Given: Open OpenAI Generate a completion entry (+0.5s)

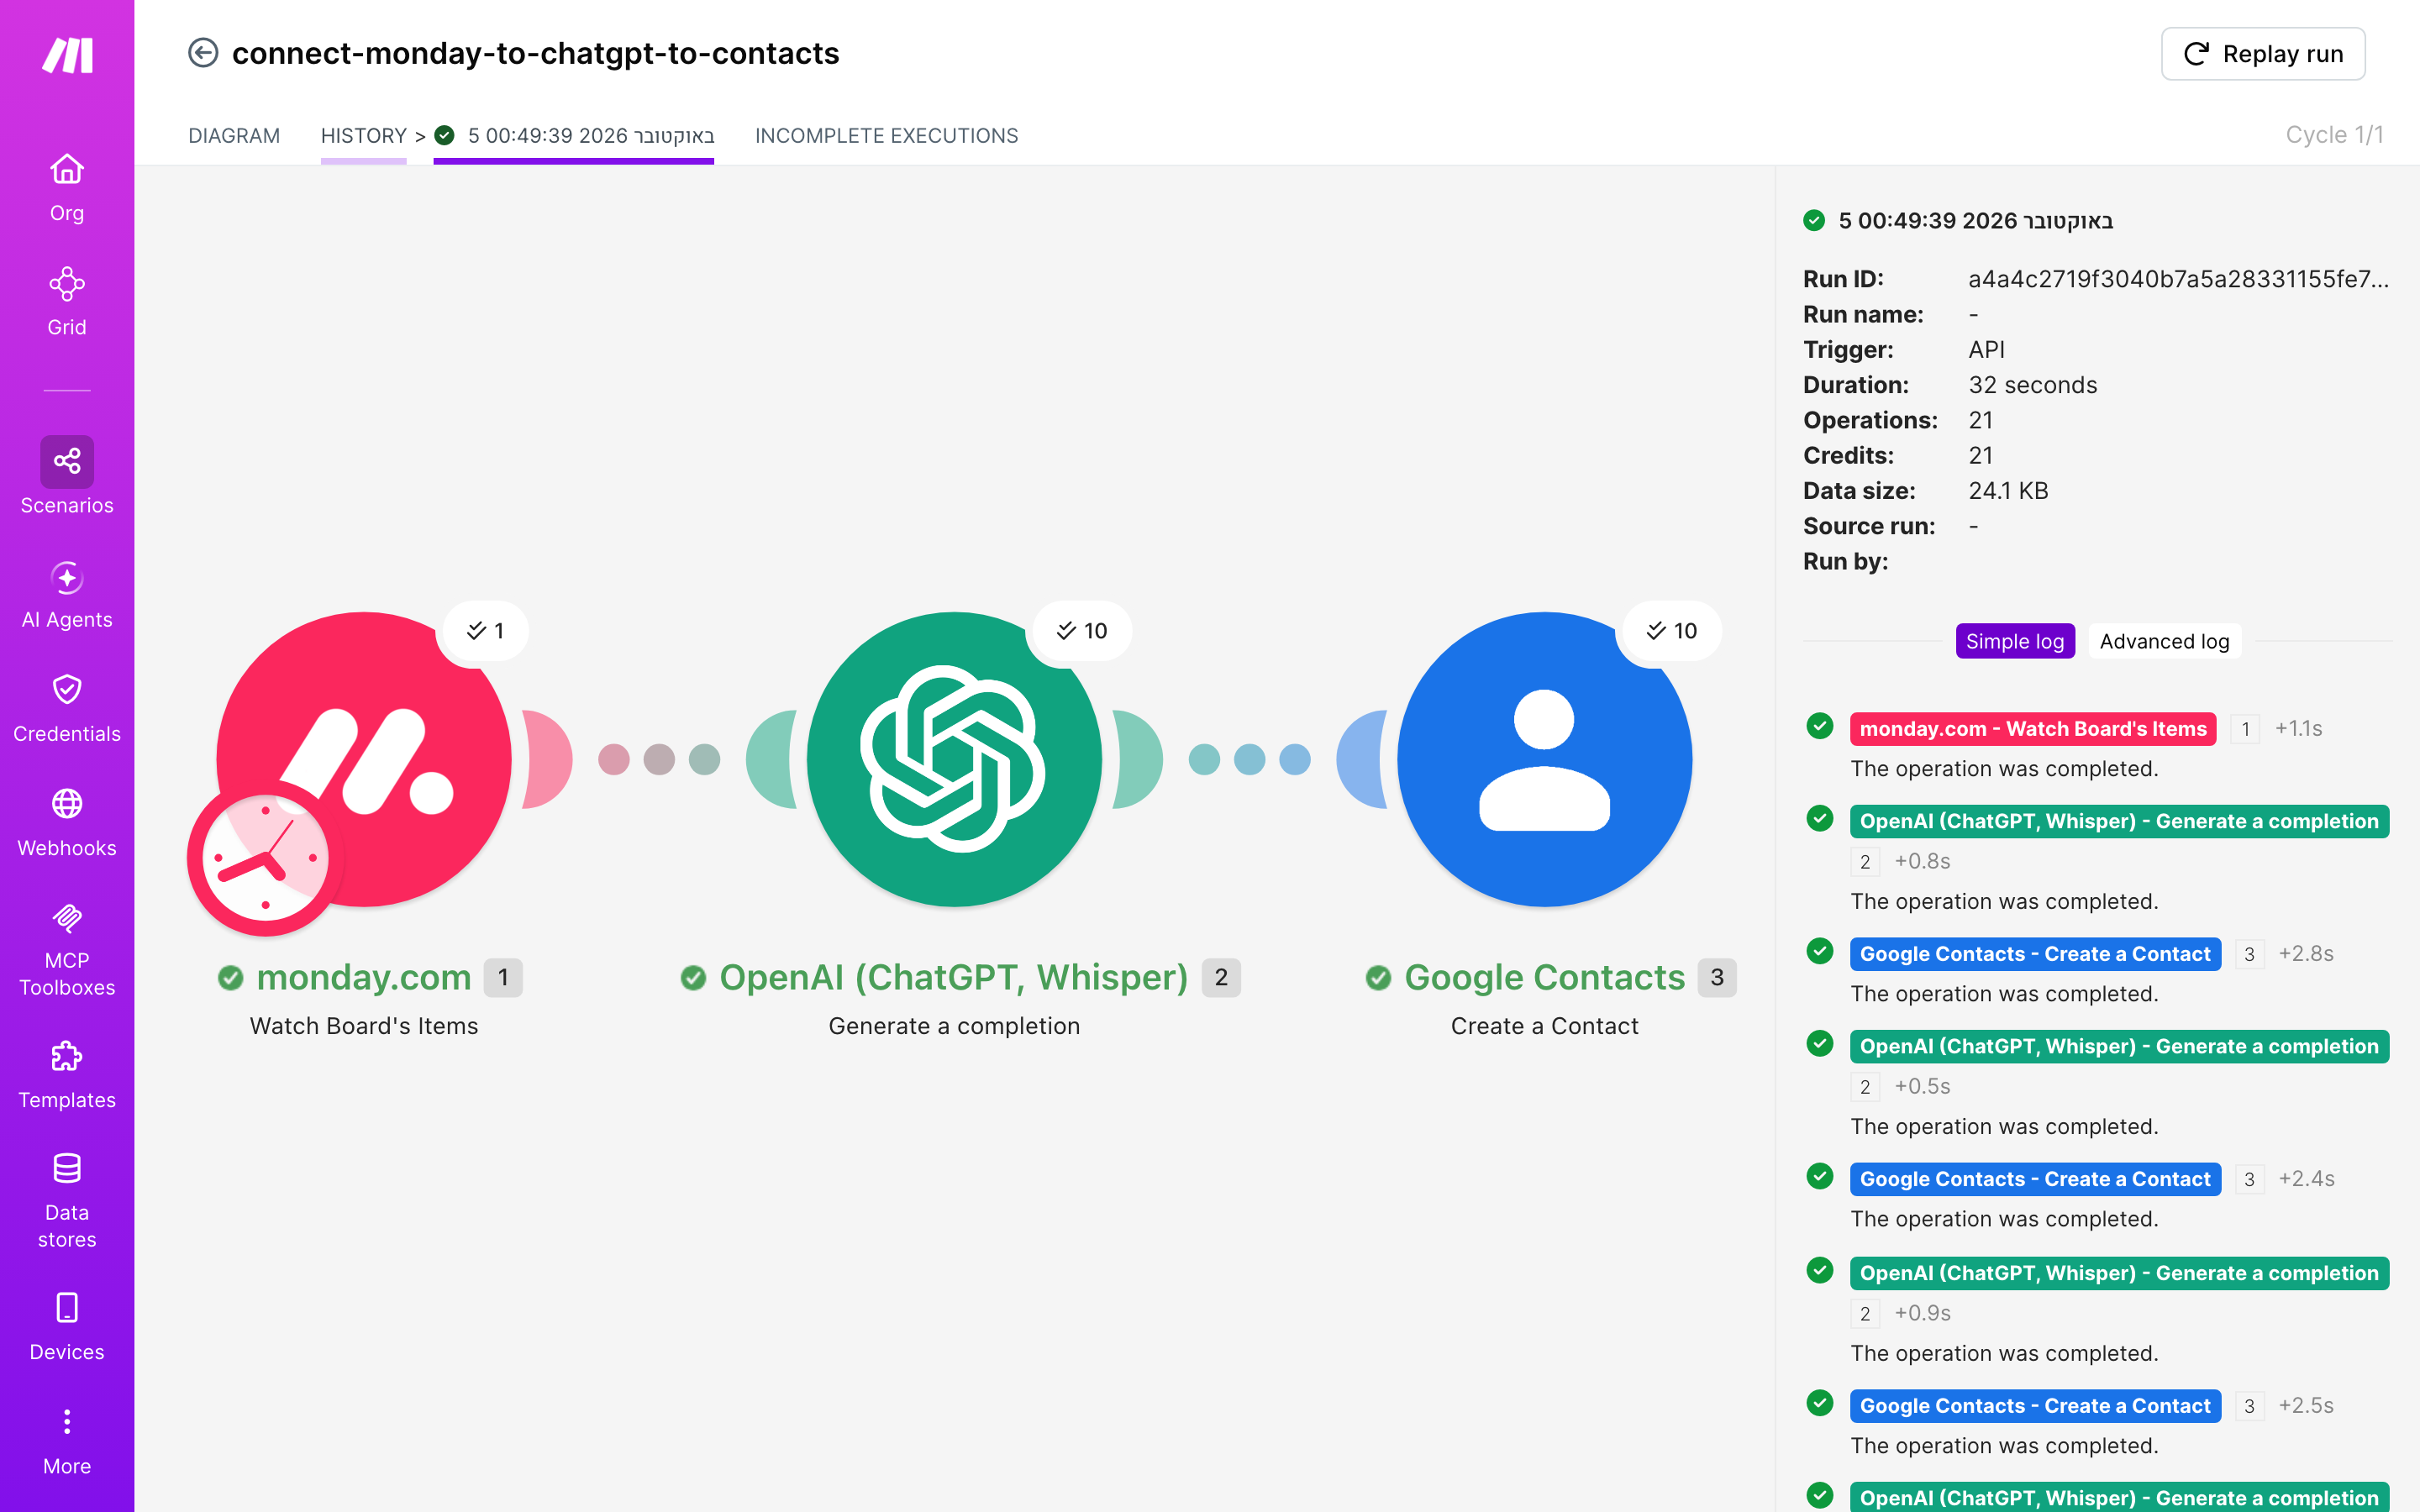Looking at the screenshot, I should pos(2119,1046).
